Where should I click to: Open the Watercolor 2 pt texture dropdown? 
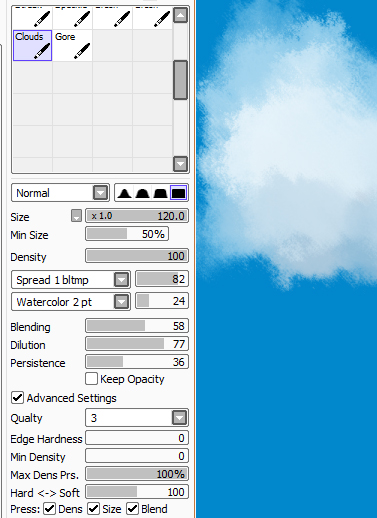click(x=121, y=302)
